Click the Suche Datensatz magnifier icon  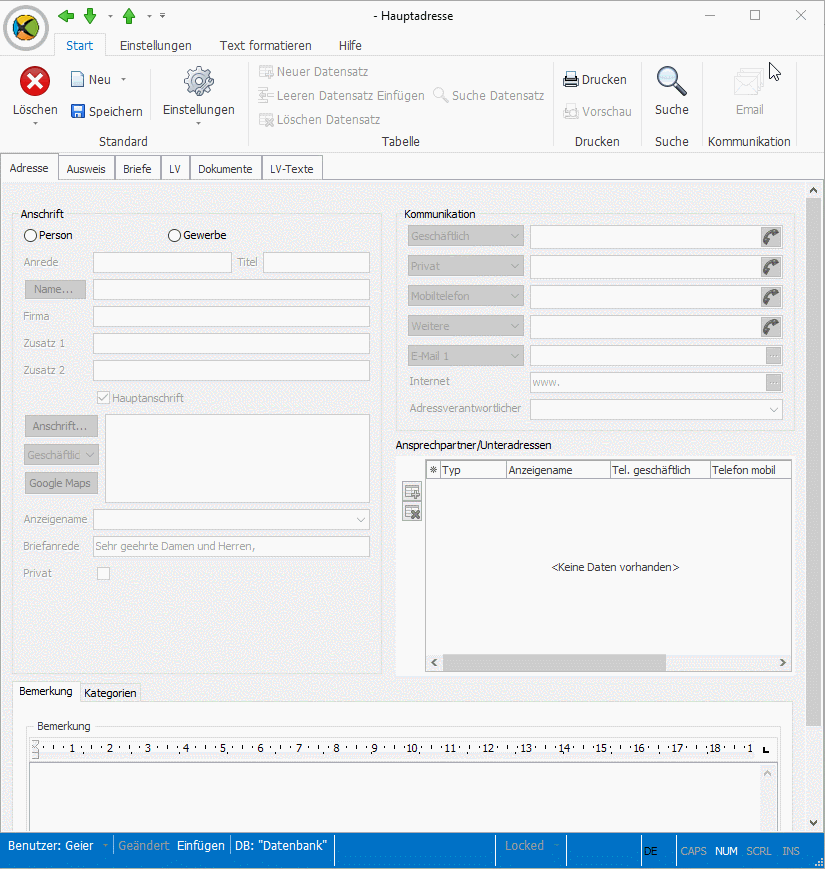pyautogui.click(x=440, y=95)
